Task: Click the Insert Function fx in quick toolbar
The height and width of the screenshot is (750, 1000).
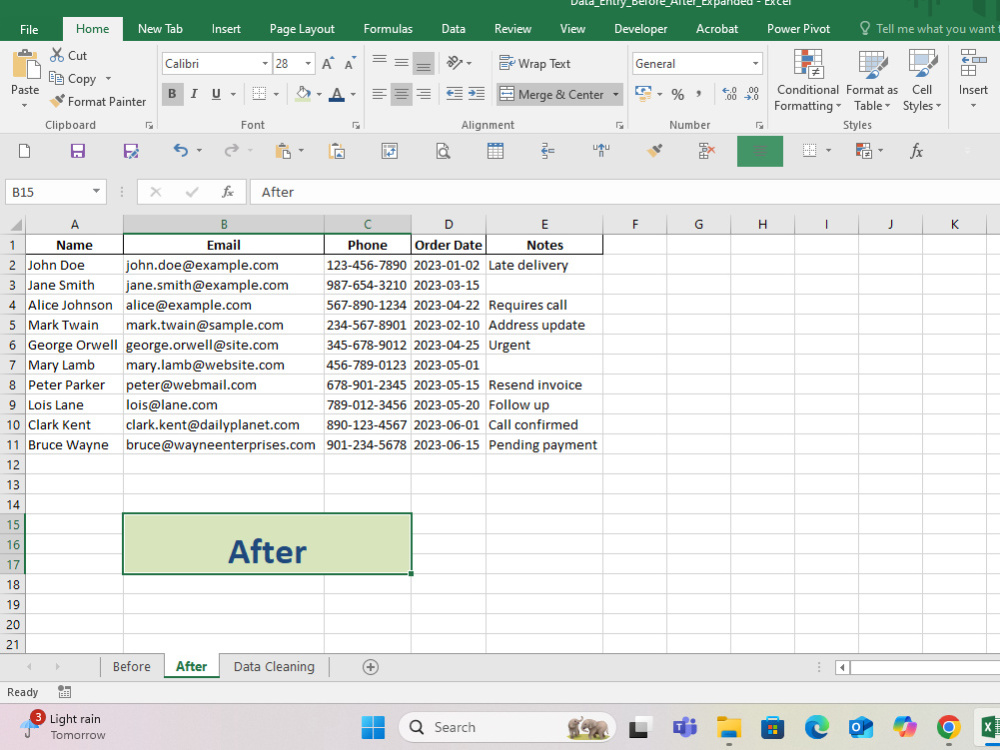Action: click(916, 151)
